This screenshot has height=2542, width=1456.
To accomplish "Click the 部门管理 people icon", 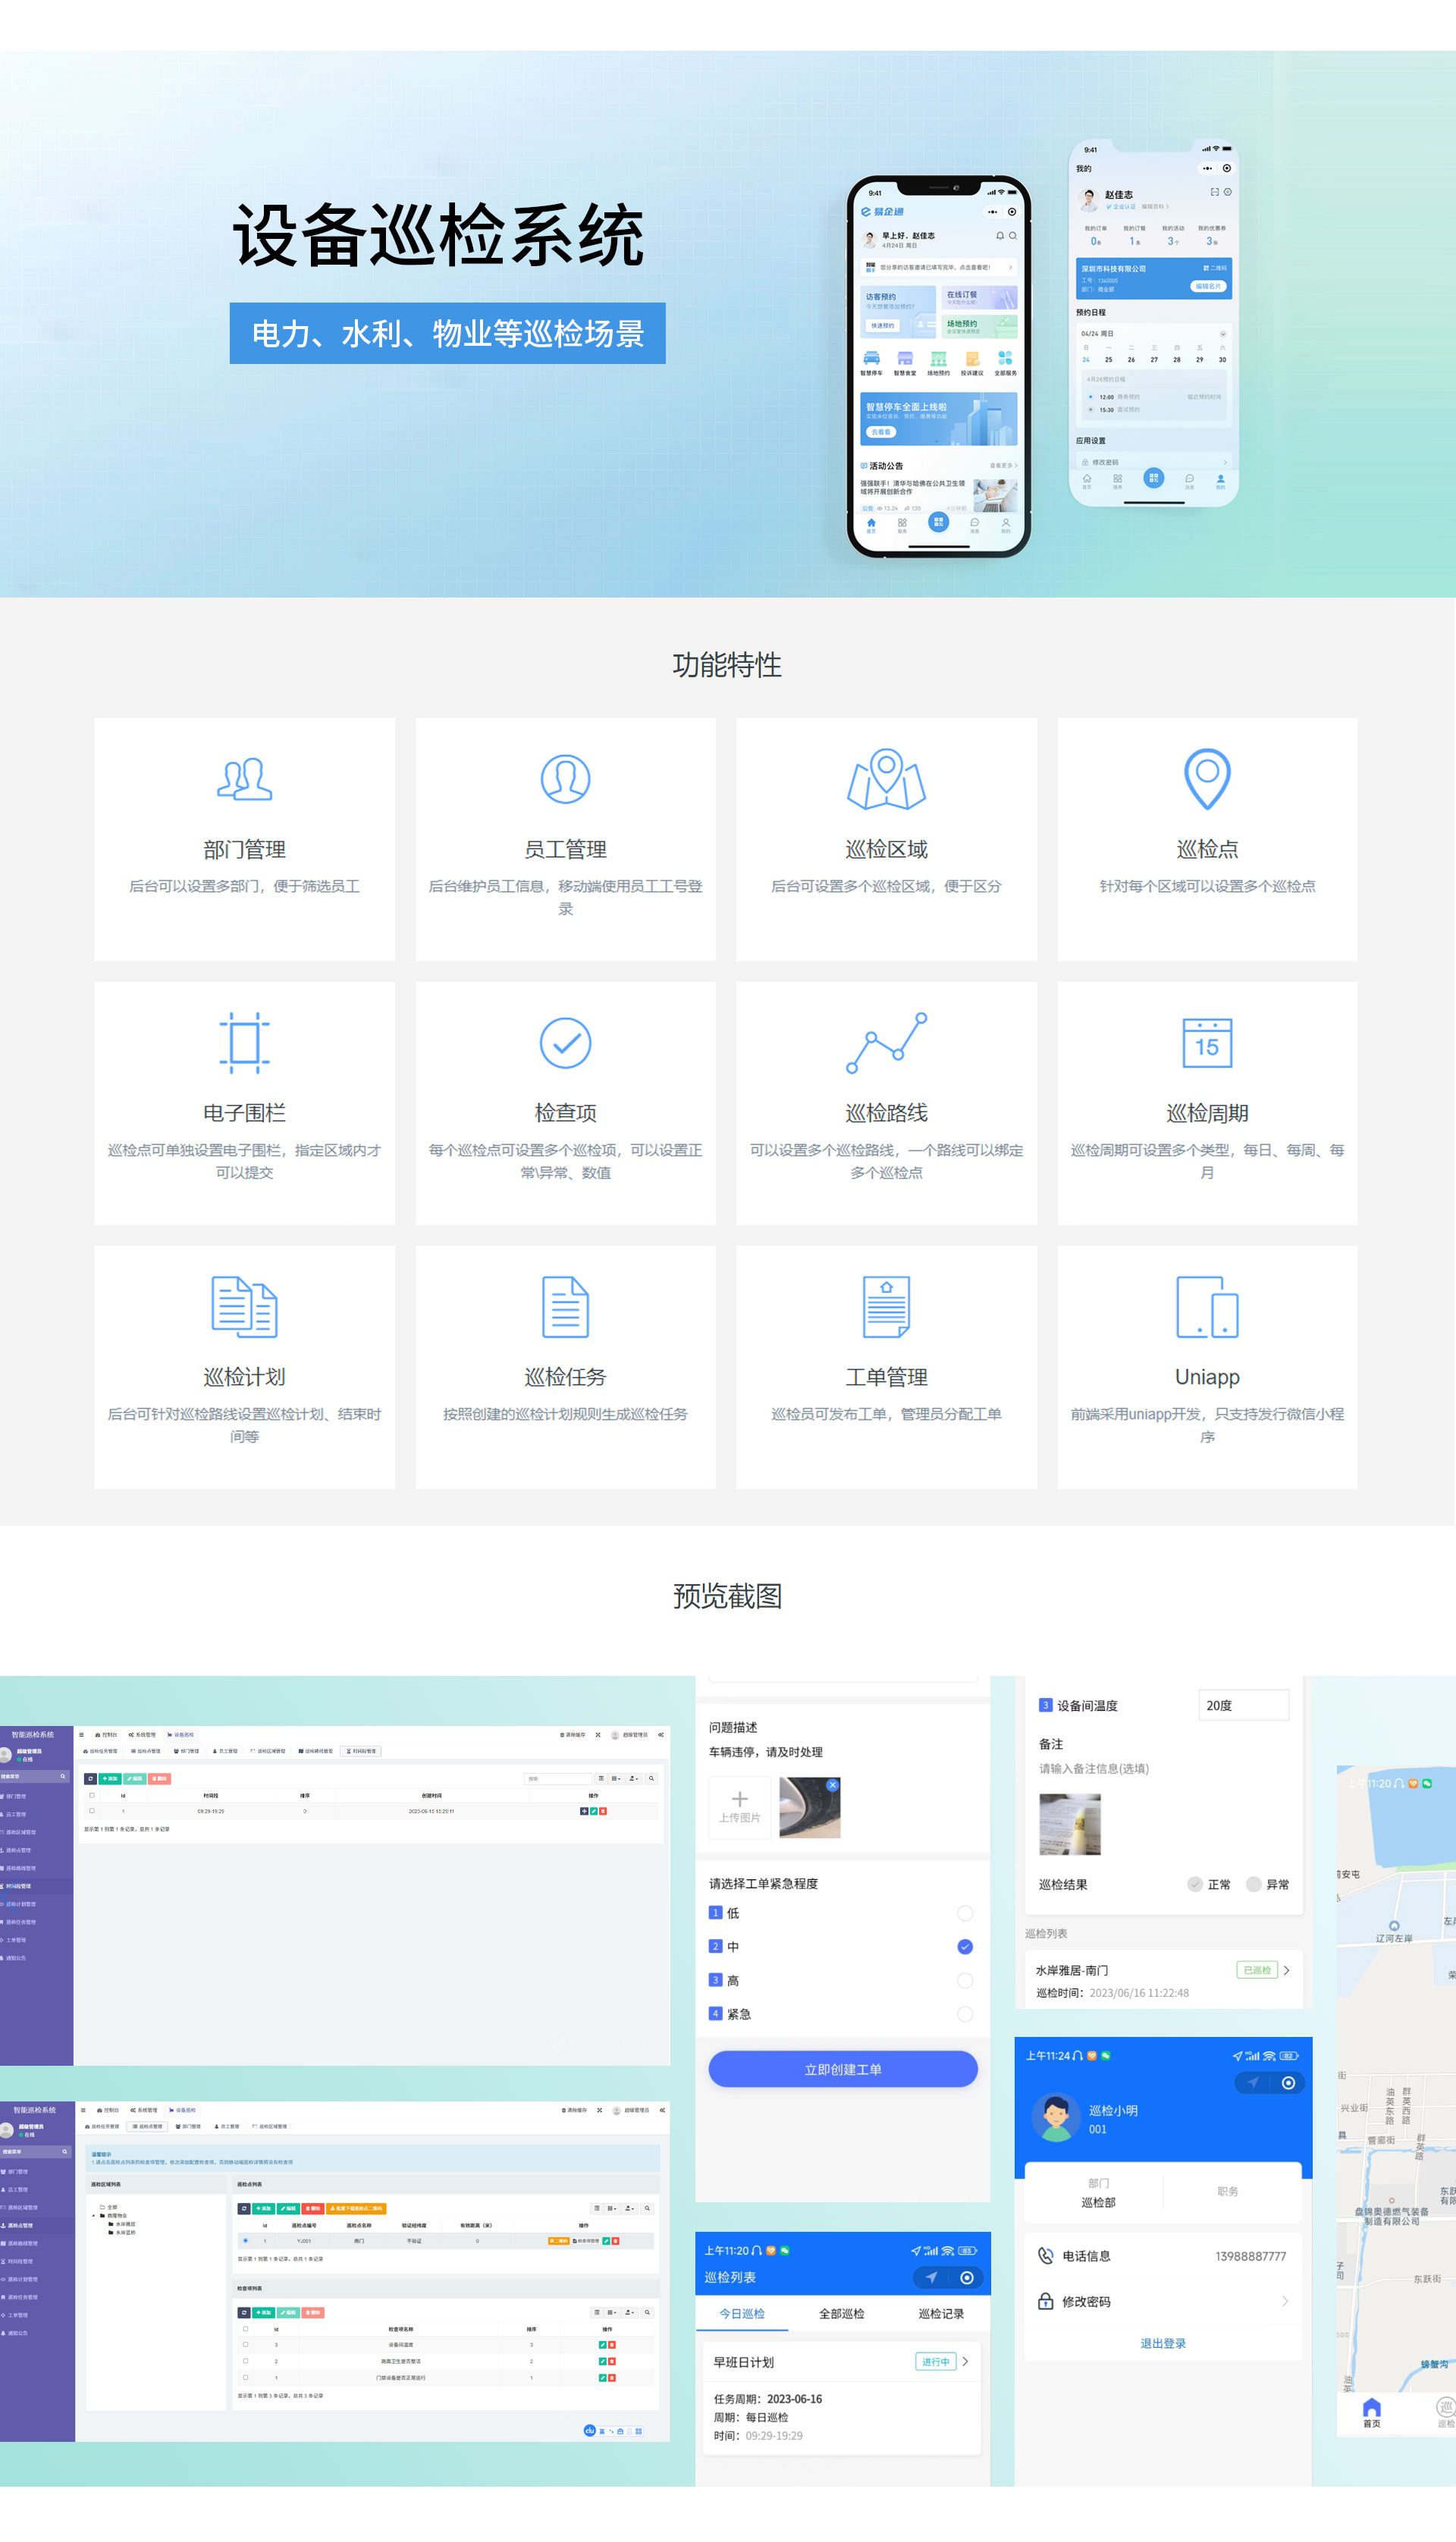I will (x=244, y=779).
